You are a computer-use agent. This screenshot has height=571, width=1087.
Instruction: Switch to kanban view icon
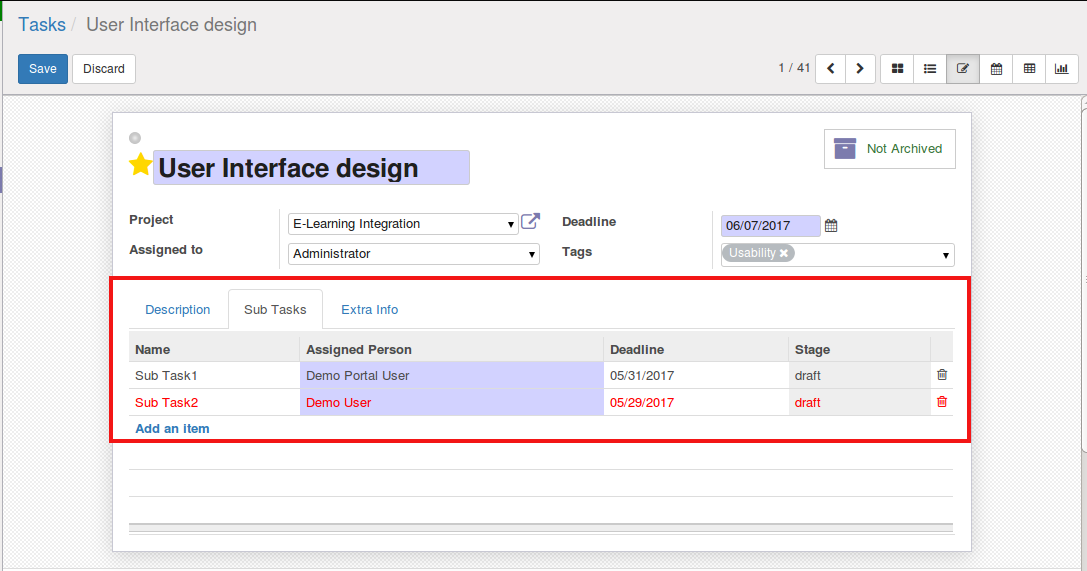(x=897, y=69)
